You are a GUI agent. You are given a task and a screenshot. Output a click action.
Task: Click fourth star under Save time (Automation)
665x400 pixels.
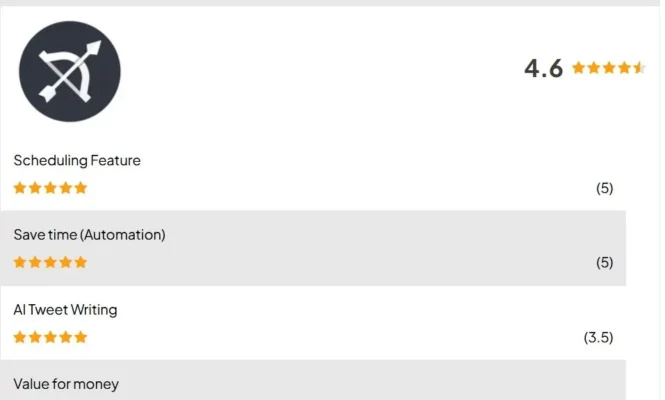pyautogui.click(x=66, y=263)
